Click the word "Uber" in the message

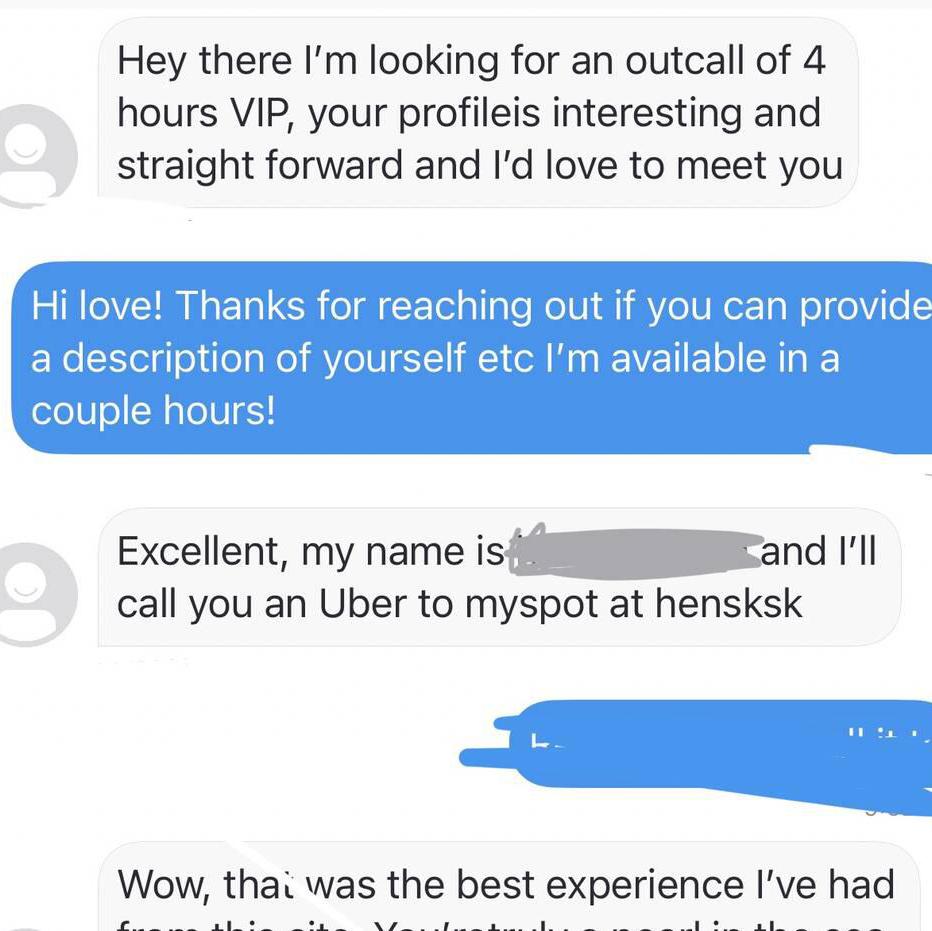pyautogui.click(x=363, y=603)
